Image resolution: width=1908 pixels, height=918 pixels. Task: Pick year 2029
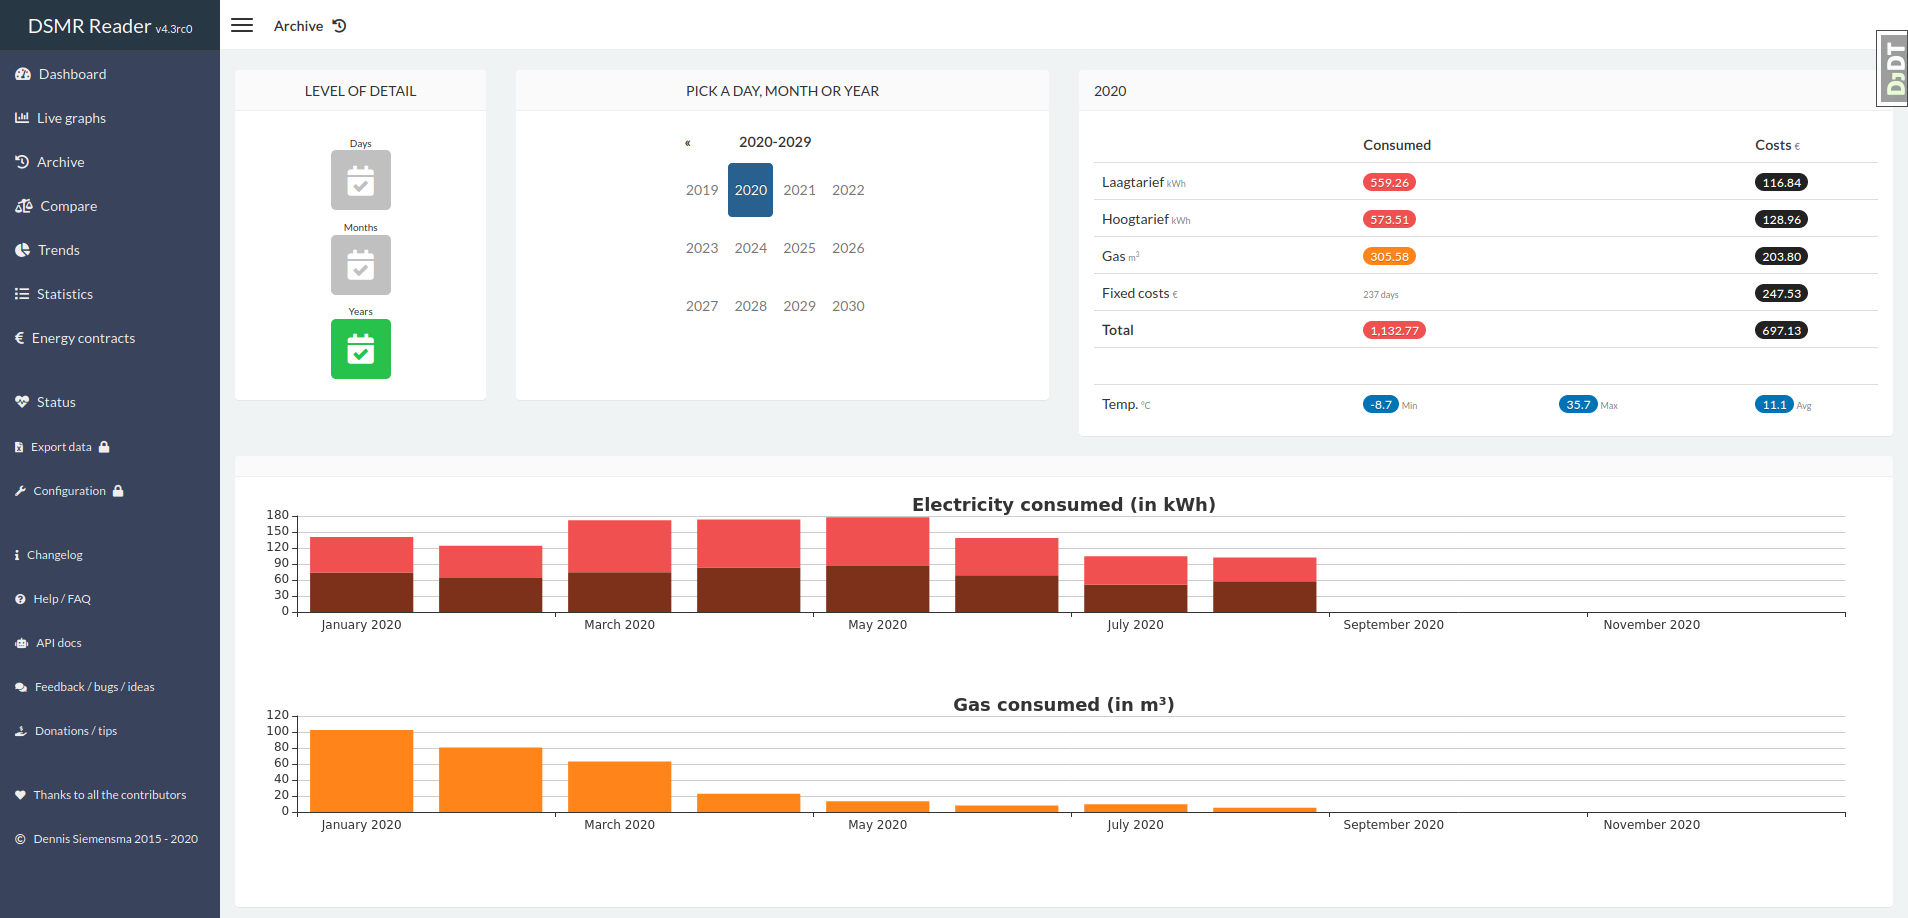(x=799, y=306)
